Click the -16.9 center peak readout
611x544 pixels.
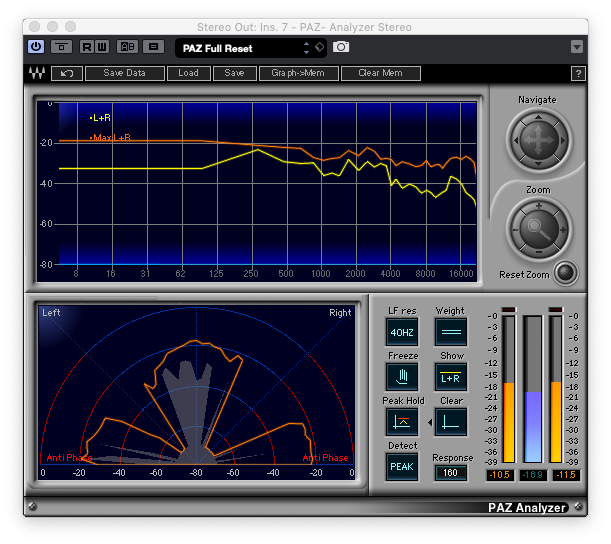pos(533,475)
